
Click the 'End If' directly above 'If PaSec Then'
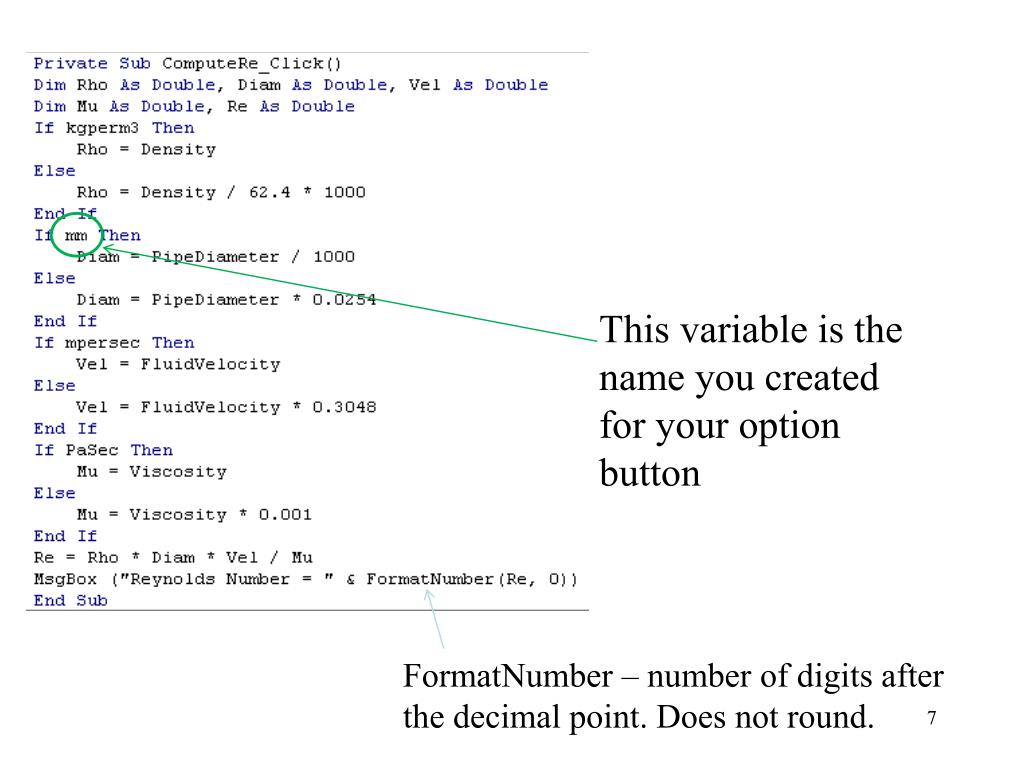tap(66, 429)
